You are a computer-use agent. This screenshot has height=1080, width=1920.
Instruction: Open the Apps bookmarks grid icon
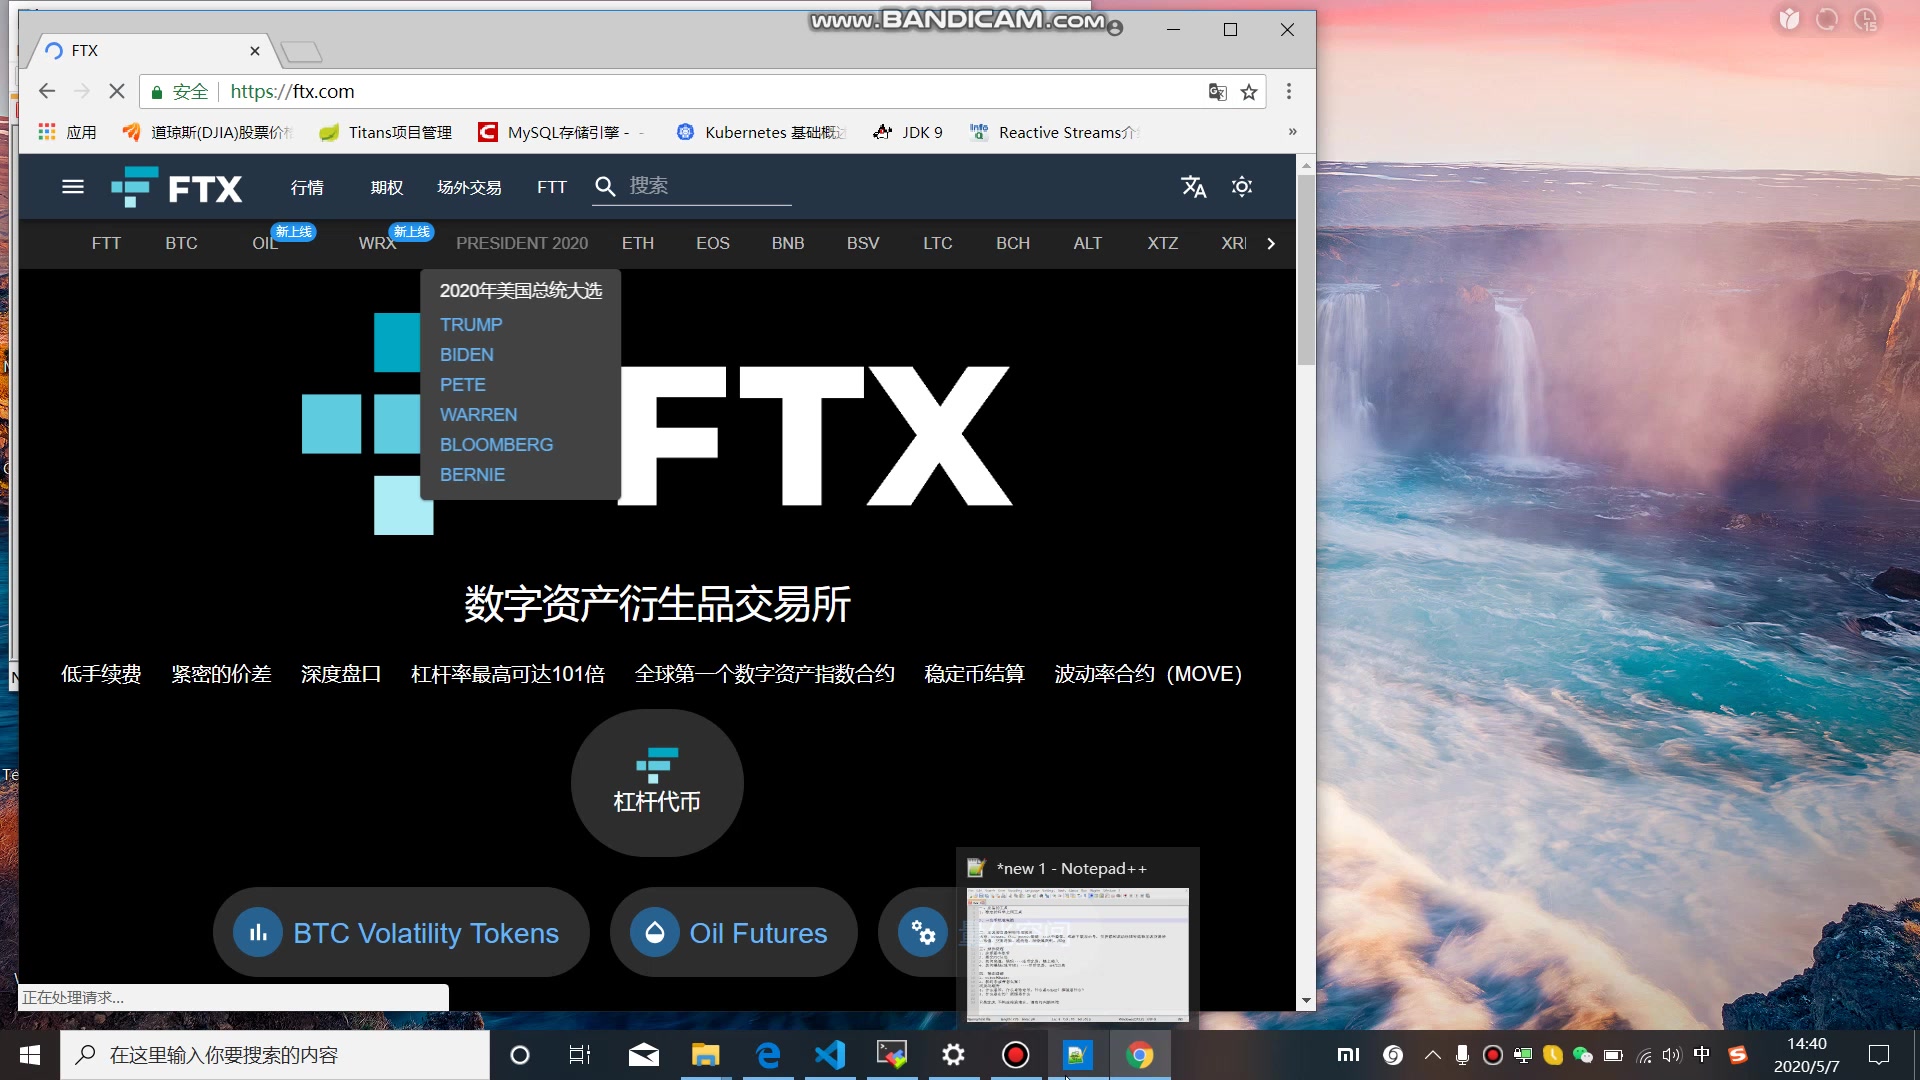[x=67, y=132]
